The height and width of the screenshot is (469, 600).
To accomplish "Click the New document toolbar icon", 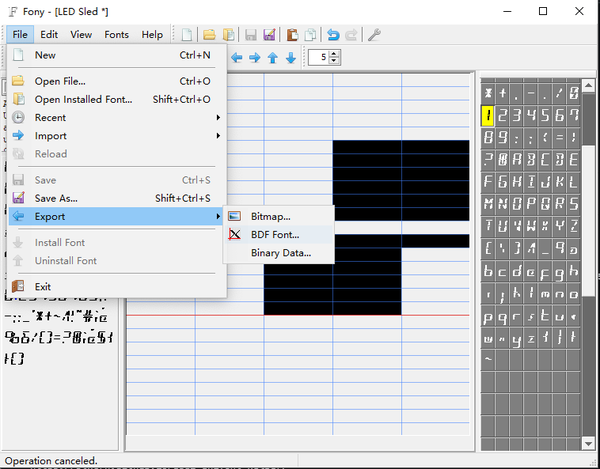I will (187, 34).
